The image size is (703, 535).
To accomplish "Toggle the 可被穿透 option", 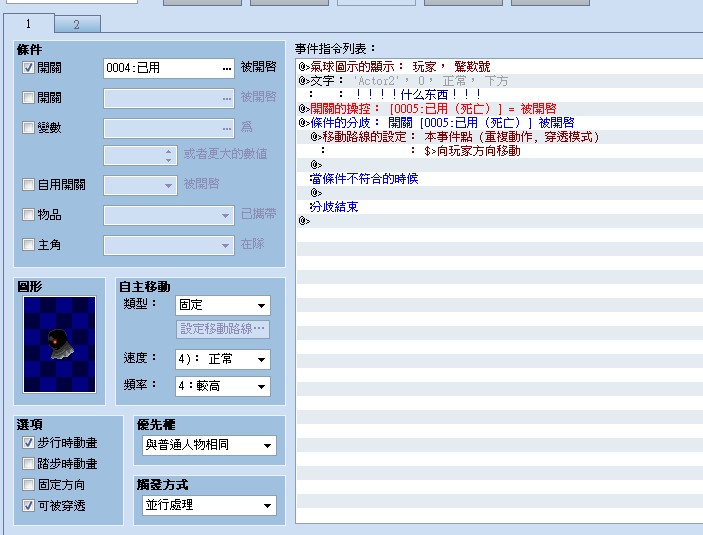I will point(28,505).
